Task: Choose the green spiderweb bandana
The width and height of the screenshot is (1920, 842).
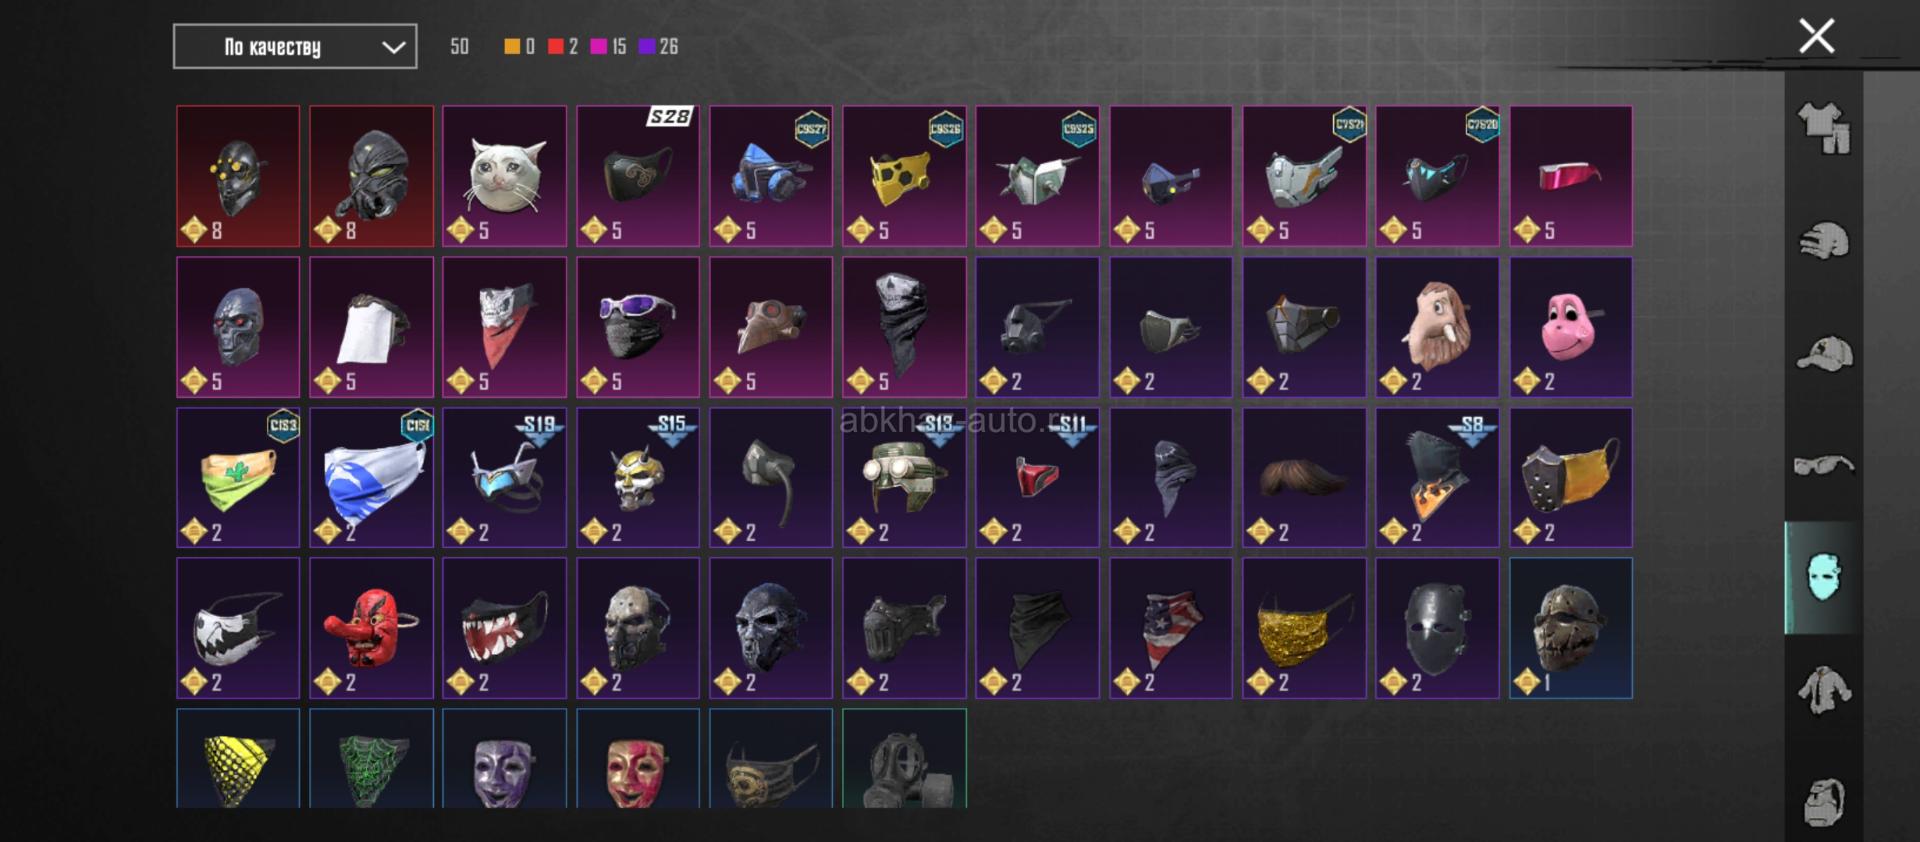Action: [x=371, y=758]
